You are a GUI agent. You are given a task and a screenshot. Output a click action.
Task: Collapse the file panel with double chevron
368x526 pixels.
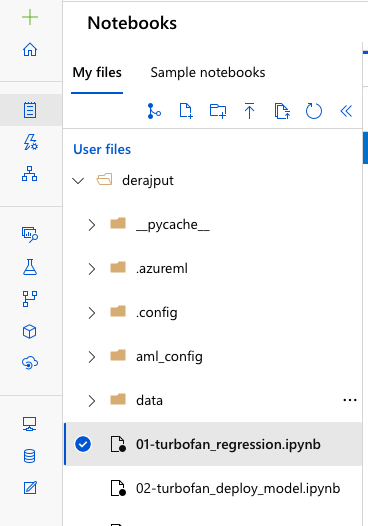[x=346, y=111]
